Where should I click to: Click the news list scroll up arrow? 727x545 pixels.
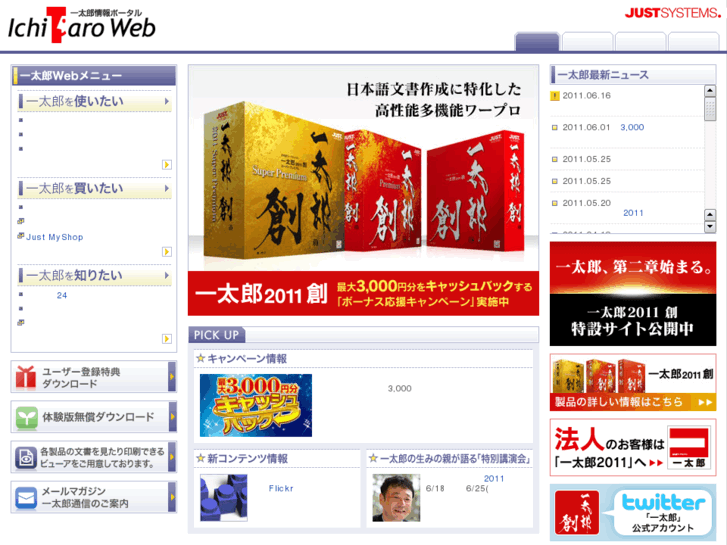point(710,91)
